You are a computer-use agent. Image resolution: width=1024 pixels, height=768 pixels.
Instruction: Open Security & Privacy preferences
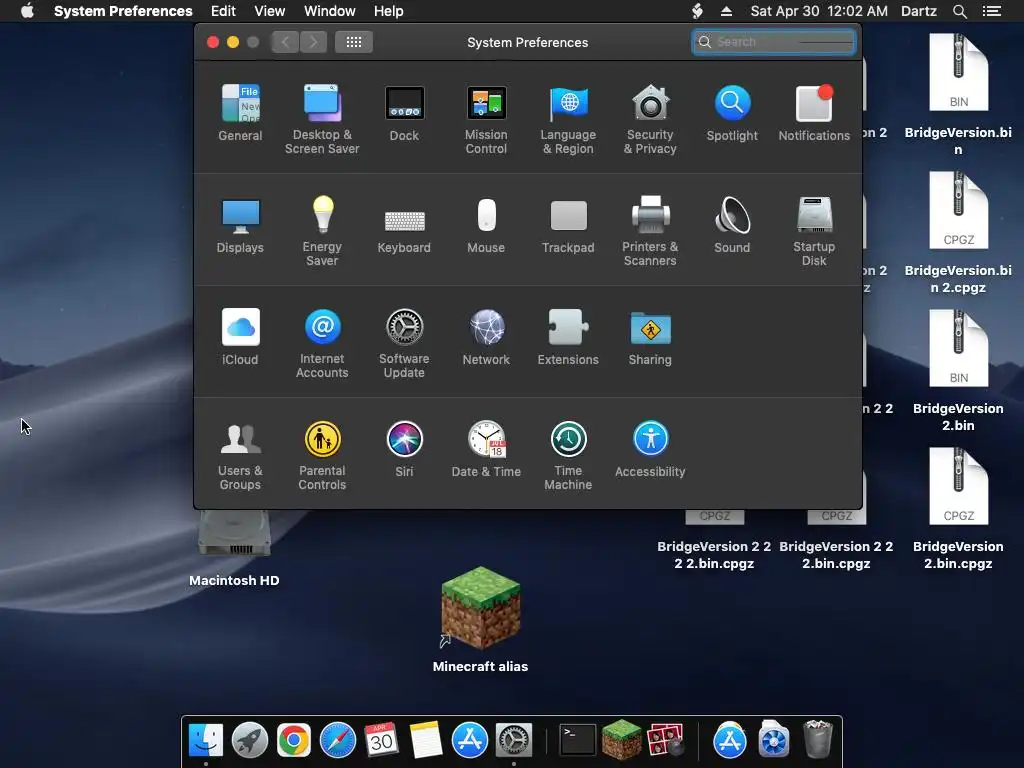click(650, 119)
